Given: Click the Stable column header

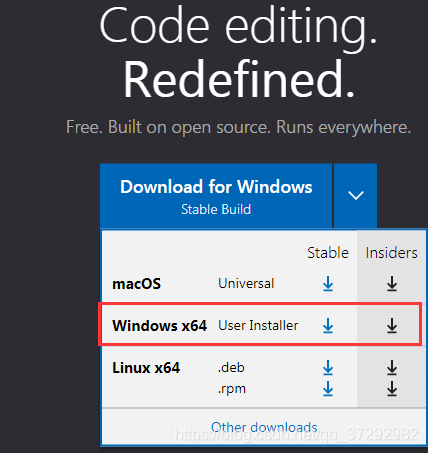Looking at the screenshot, I should click(328, 253).
